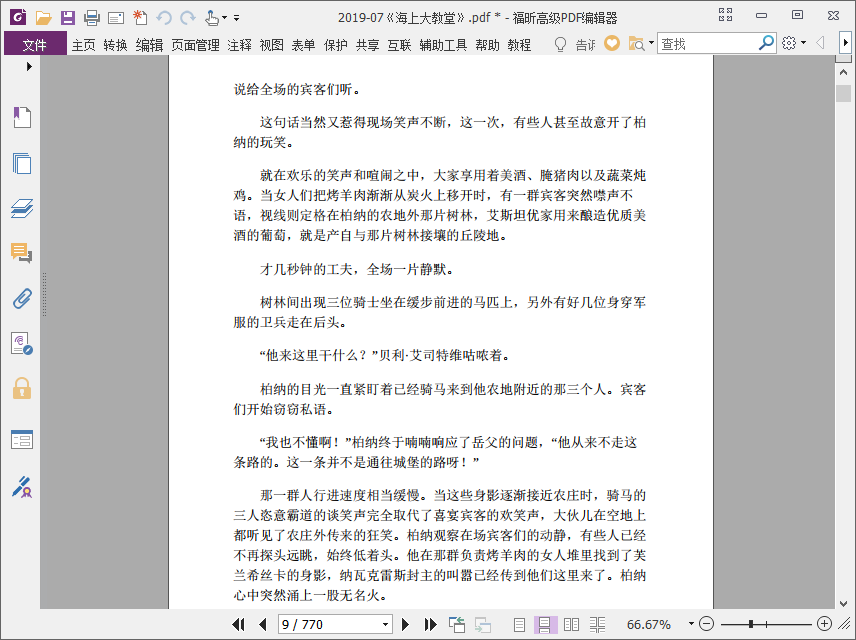Switch to continuous facing view
This screenshot has height=640, width=856.
pyautogui.click(x=597, y=624)
